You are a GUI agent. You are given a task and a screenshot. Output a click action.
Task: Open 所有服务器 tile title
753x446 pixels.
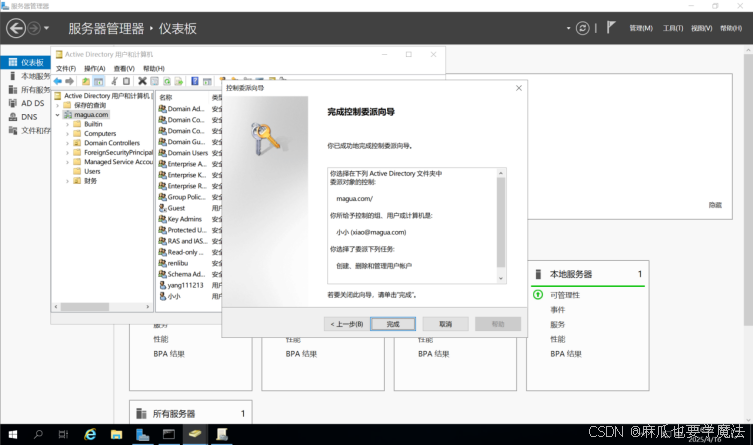point(173,414)
